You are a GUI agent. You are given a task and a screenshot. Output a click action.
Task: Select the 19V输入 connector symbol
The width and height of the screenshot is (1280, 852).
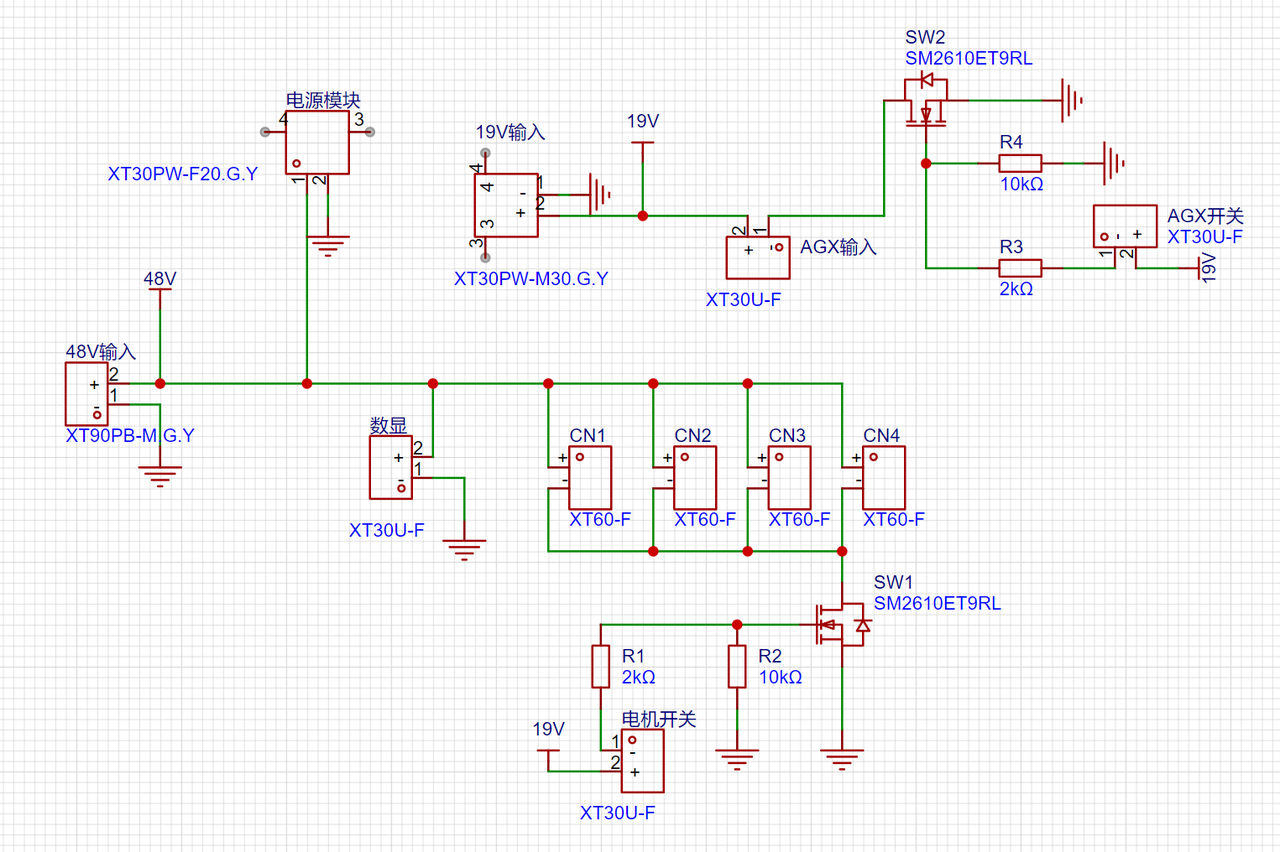click(505, 204)
